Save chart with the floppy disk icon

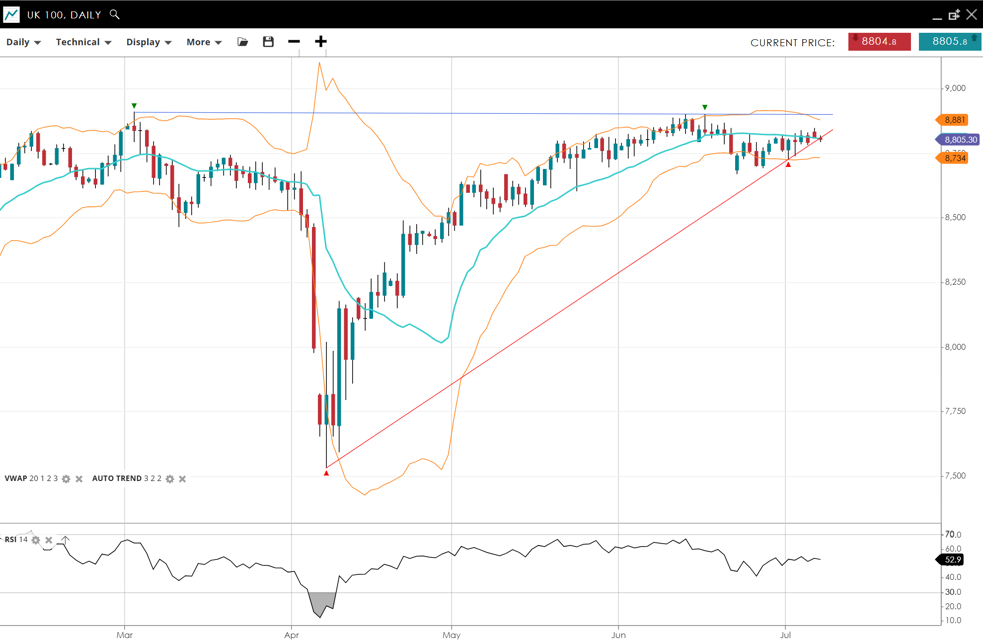pyautogui.click(x=268, y=42)
